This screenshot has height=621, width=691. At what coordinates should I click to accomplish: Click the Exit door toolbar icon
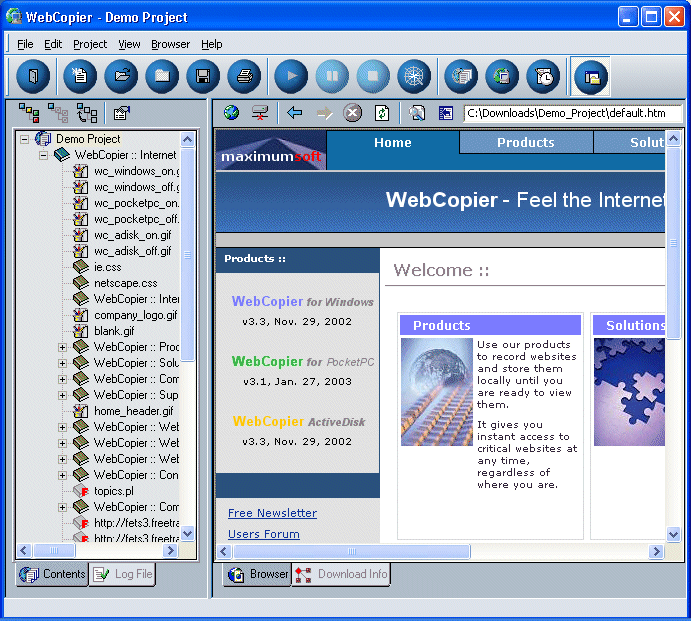(33, 77)
